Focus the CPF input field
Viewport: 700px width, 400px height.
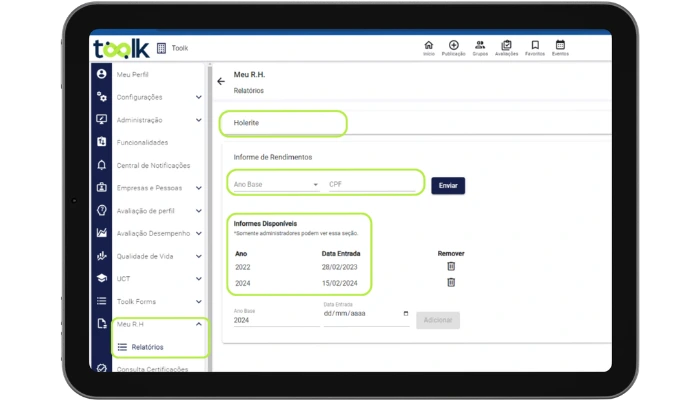tap(370, 184)
